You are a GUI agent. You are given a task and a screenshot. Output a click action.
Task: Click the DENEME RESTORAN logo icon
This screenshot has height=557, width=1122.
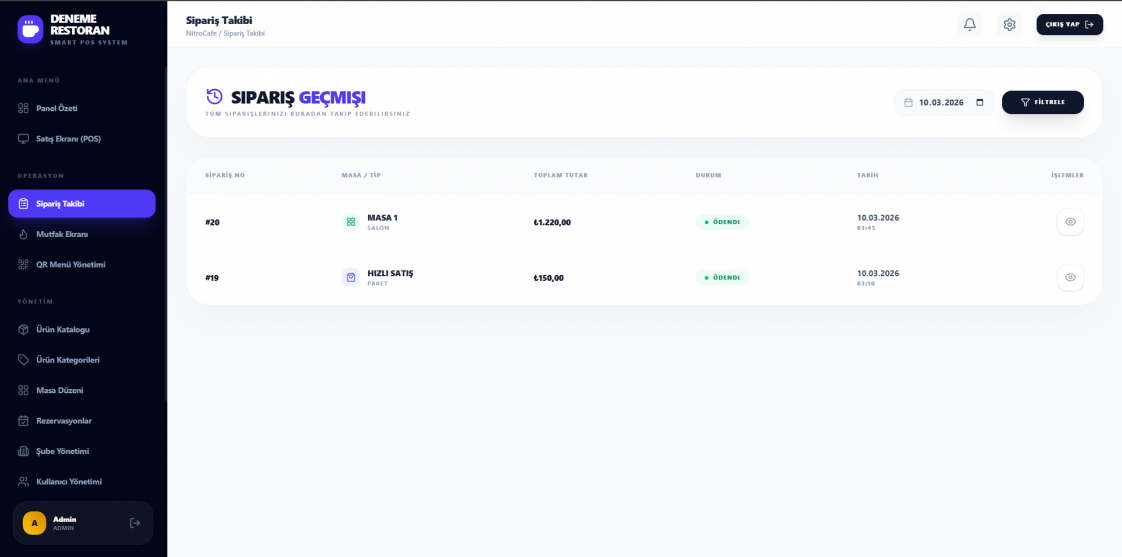point(31,29)
